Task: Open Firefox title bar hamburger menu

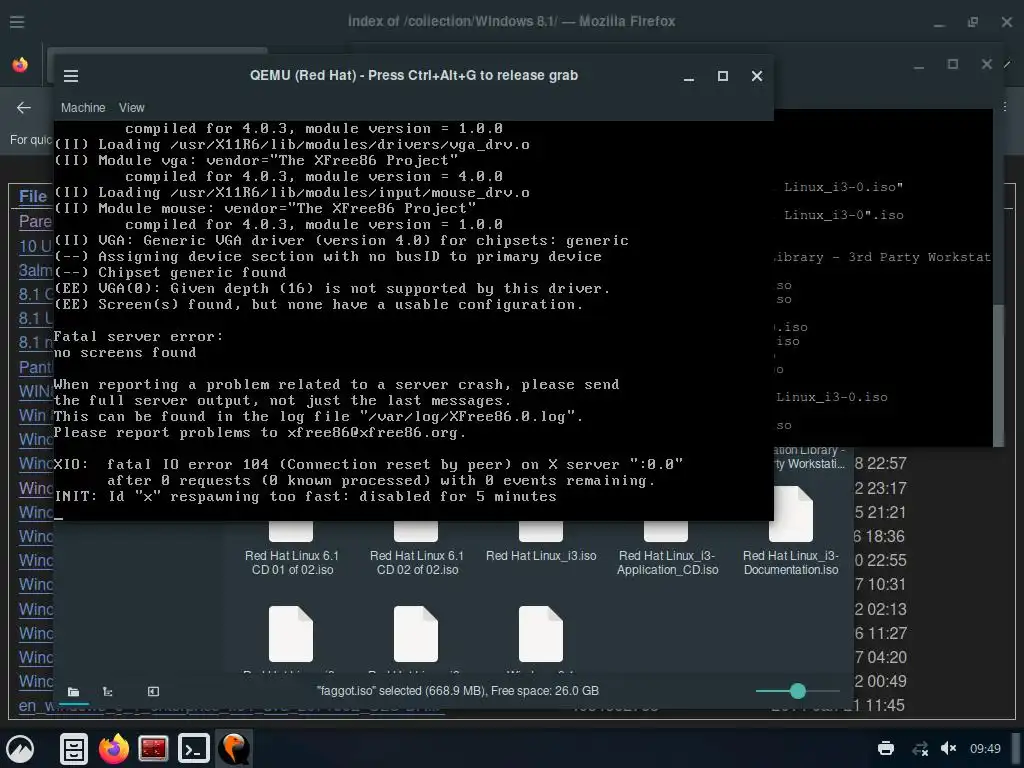Action: (17, 22)
